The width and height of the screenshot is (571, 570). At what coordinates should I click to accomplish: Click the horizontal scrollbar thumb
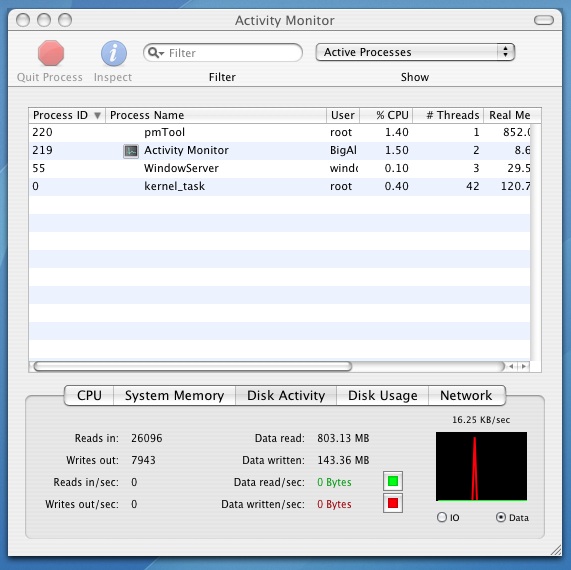click(x=193, y=366)
